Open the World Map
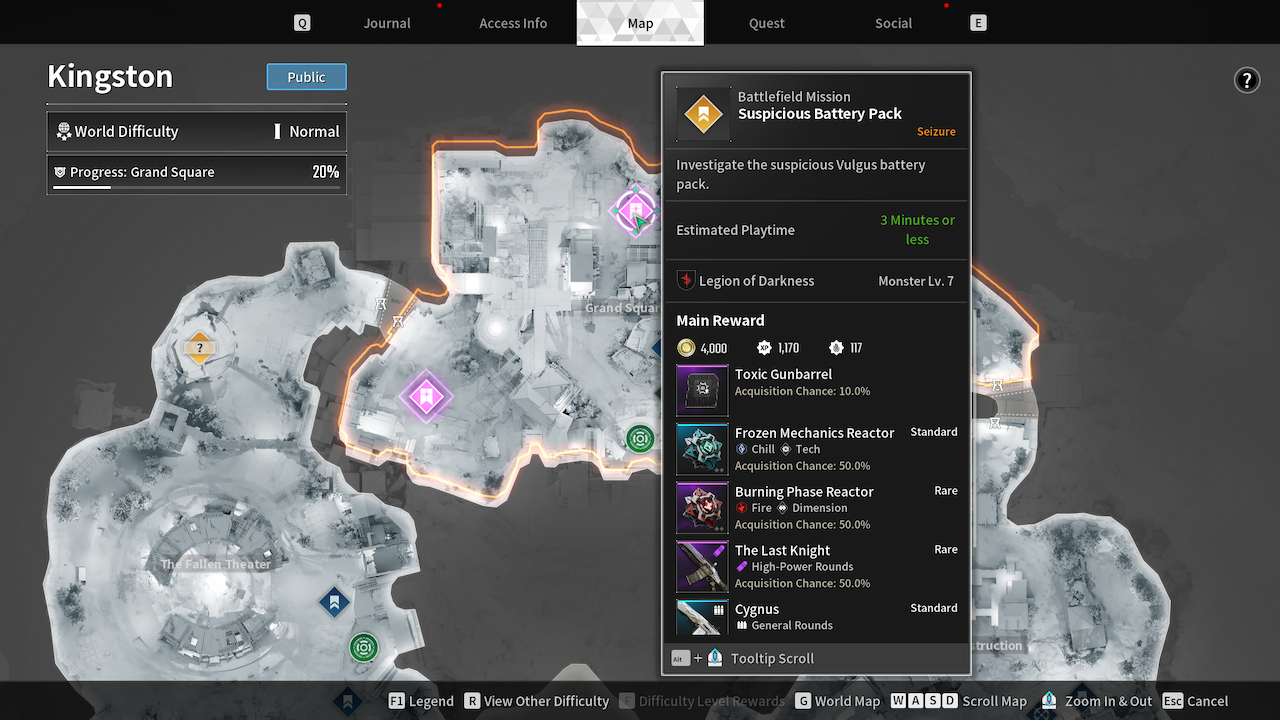Viewport: 1280px width, 720px height. (x=837, y=701)
